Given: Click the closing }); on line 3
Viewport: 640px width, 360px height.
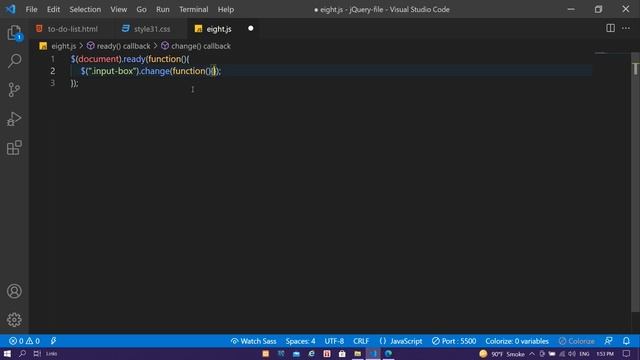Looking at the screenshot, I should click(74, 83).
